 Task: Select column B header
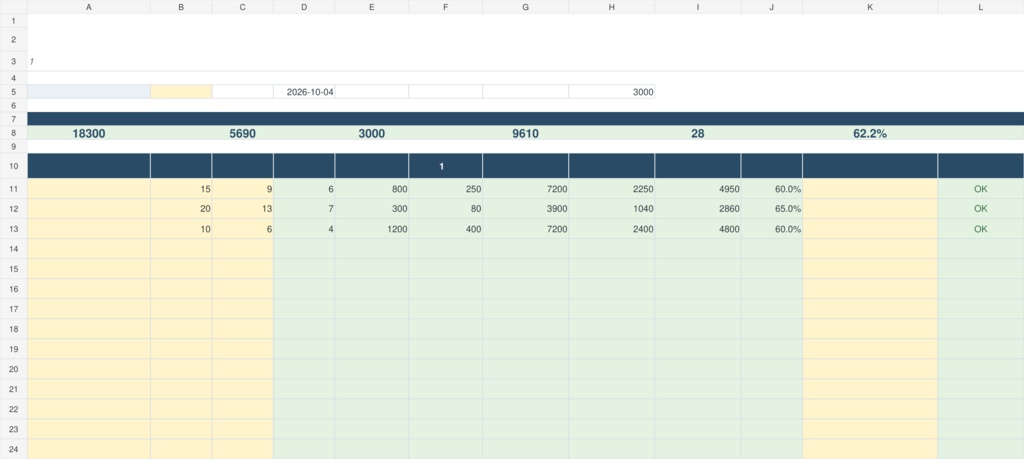(181, 7)
